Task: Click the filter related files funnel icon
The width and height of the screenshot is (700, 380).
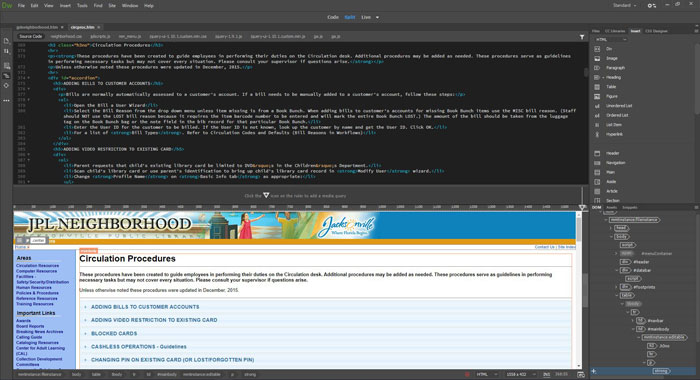Action: tap(582, 37)
